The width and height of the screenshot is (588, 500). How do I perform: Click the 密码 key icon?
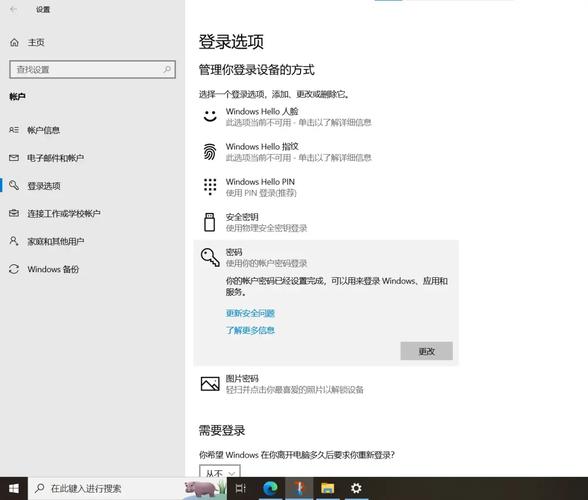[x=210, y=257]
